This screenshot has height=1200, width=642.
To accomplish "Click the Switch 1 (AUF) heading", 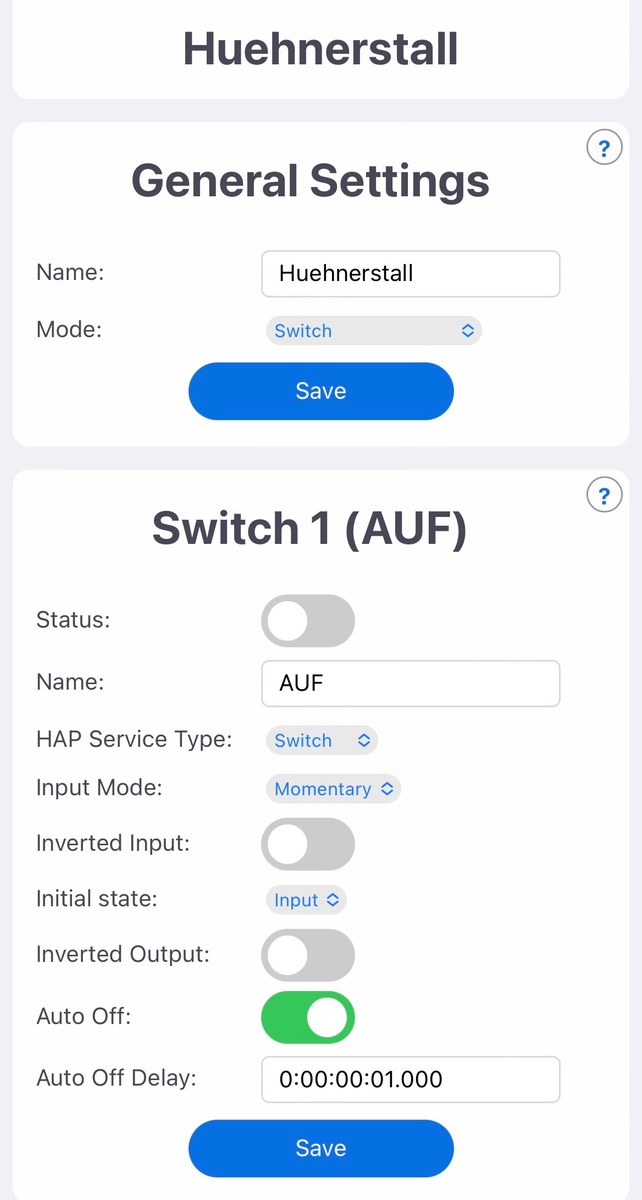I will click(309, 528).
